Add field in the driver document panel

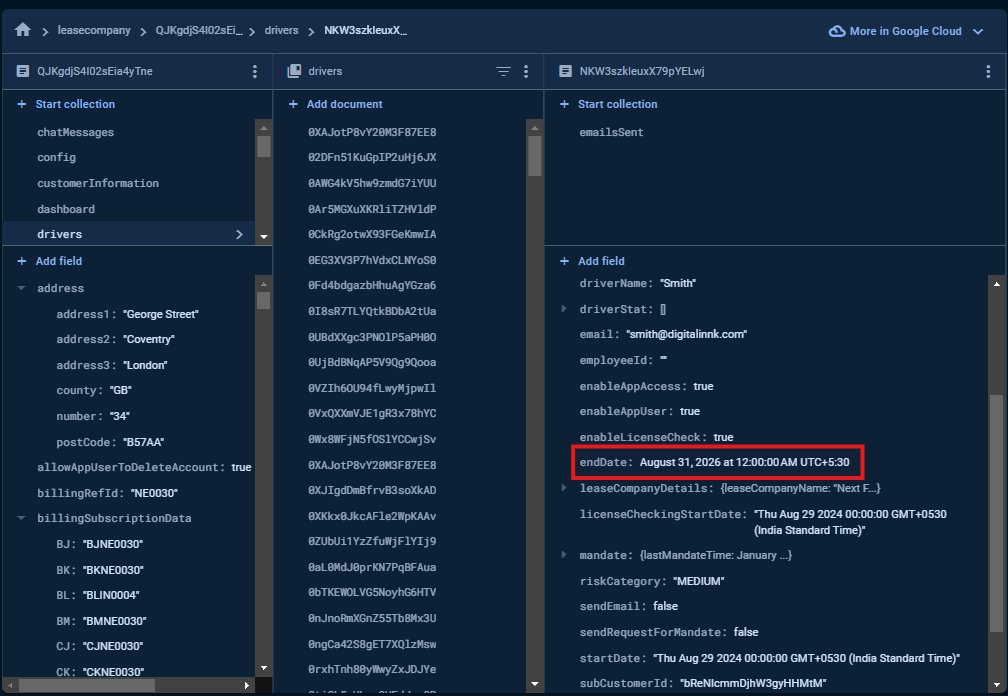pos(593,261)
